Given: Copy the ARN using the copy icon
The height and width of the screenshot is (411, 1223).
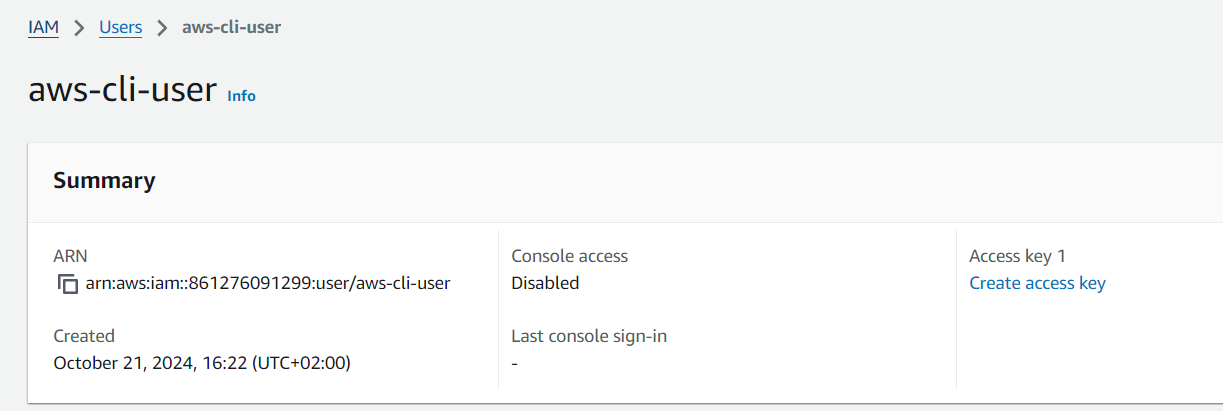Looking at the screenshot, I should coord(67,284).
